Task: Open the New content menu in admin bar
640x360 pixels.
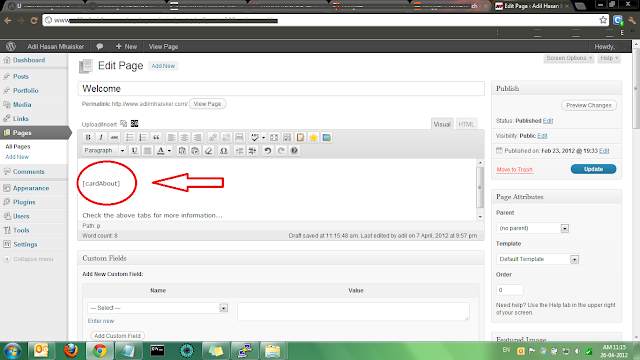Action: [x=126, y=47]
